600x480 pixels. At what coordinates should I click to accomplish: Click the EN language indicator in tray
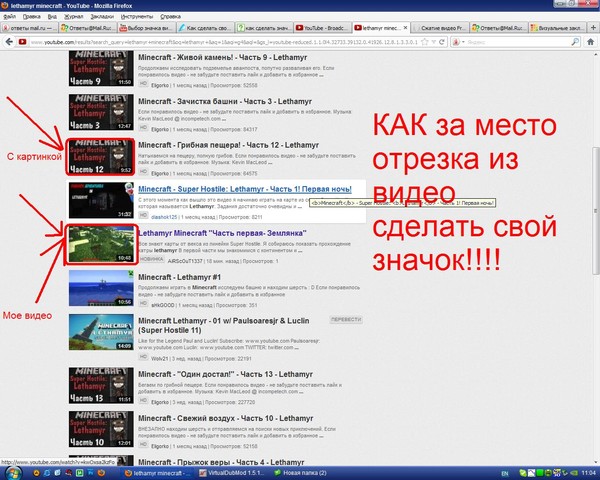coord(505,473)
